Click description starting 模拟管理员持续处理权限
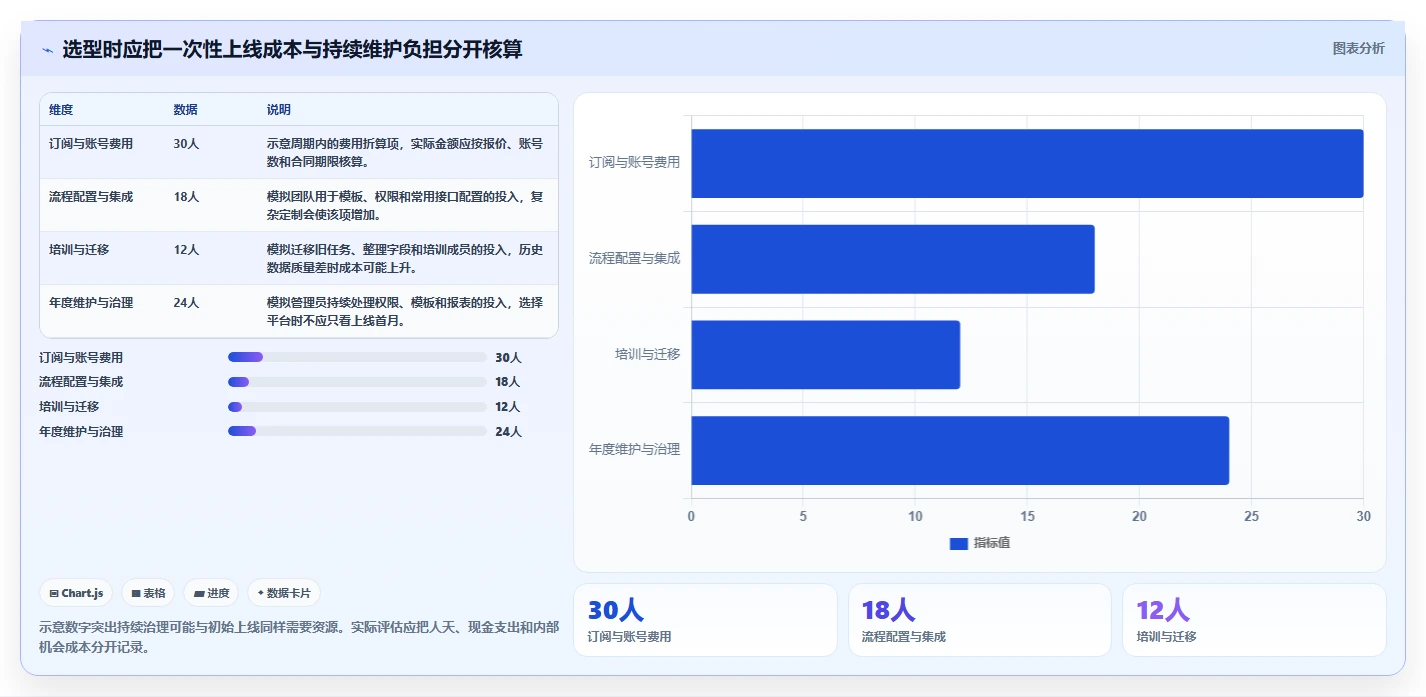The height and width of the screenshot is (697, 1426). [x=405, y=312]
